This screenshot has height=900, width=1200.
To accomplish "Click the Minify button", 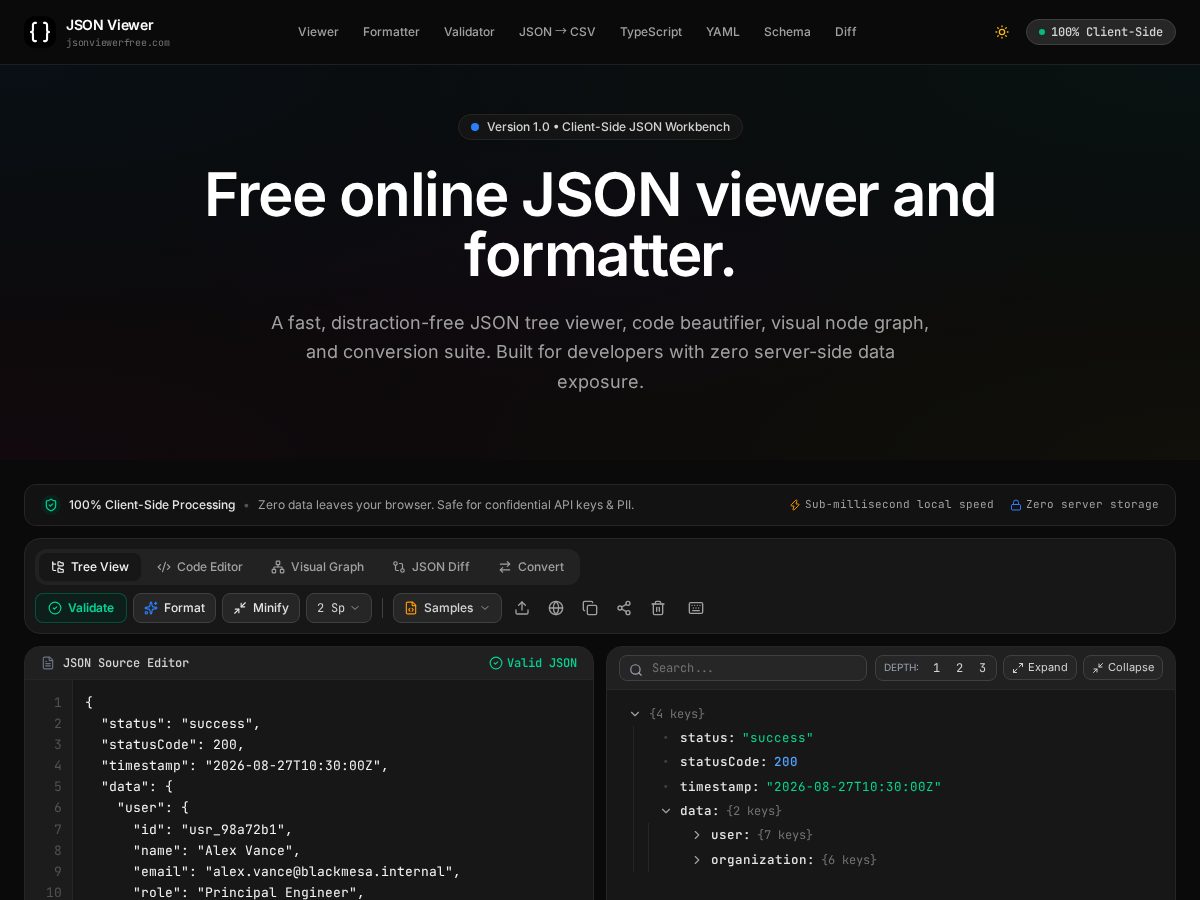I will click(261, 608).
